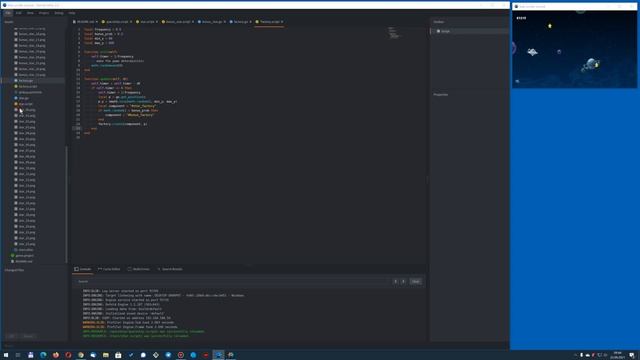Open the Help menu
The image size is (640, 360).
[x=72, y=13]
